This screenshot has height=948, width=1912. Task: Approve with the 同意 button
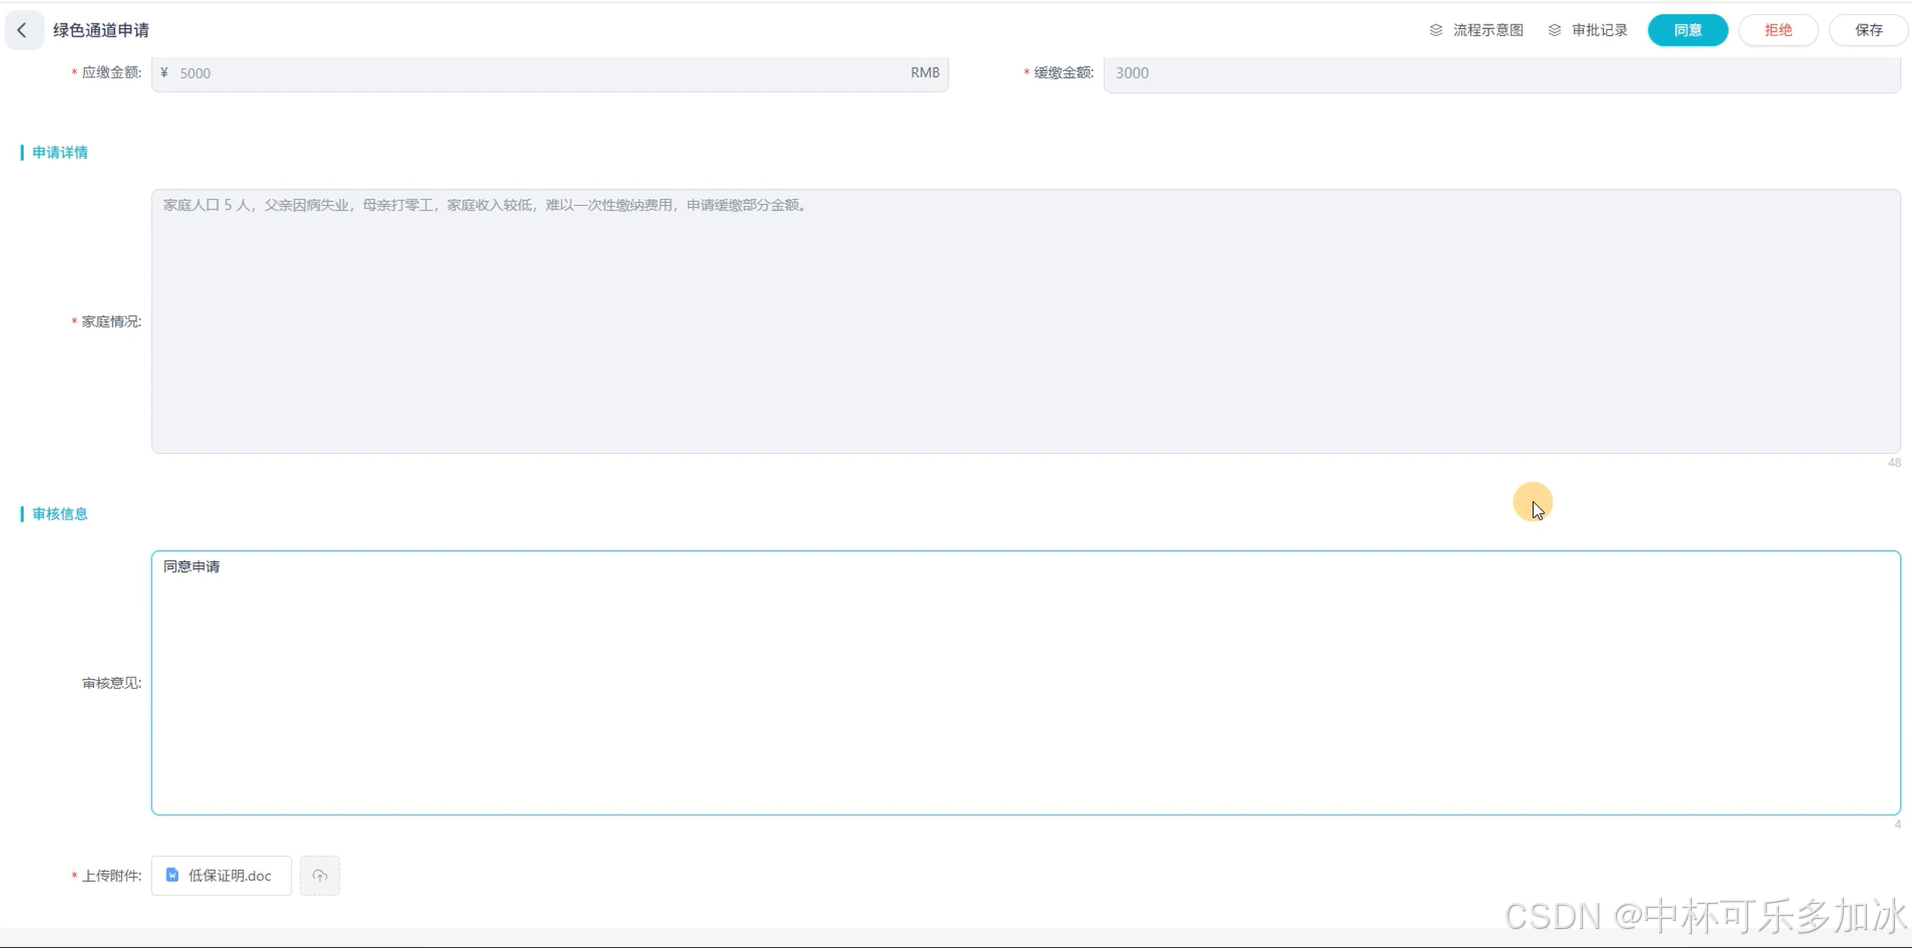point(1688,30)
